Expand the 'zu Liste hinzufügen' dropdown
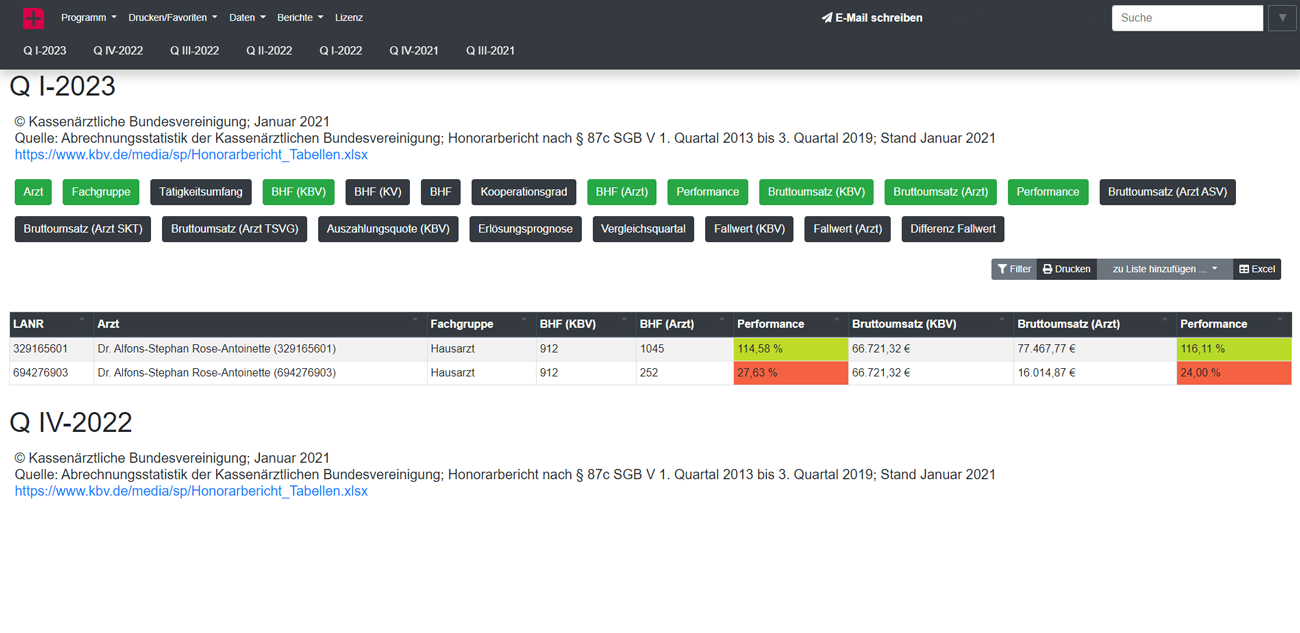 click(x=1165, y=269)
